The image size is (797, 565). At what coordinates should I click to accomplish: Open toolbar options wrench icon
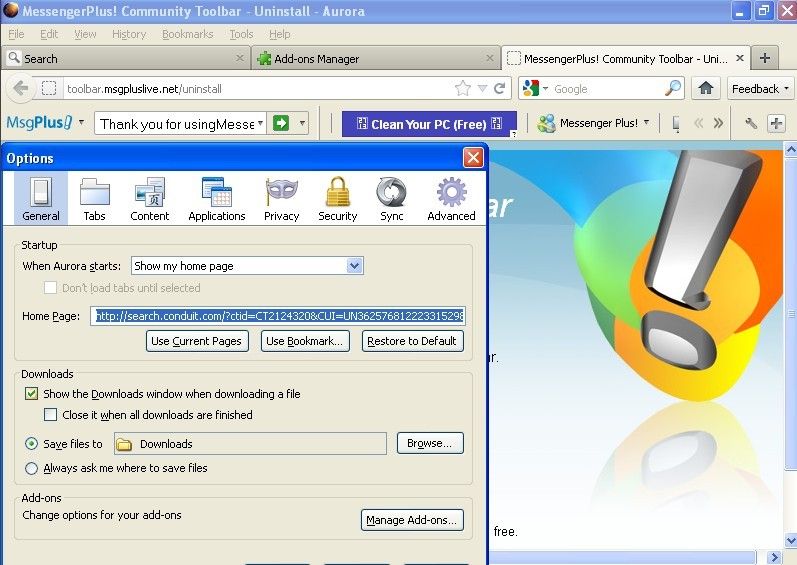click(750, 123)
